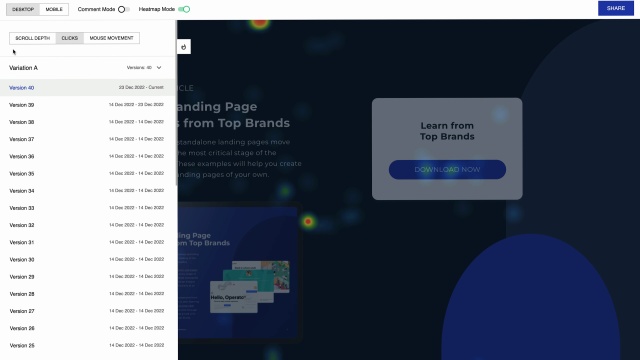
Task: Click the landing page ebook thumbnail
Action: (239, 271)
